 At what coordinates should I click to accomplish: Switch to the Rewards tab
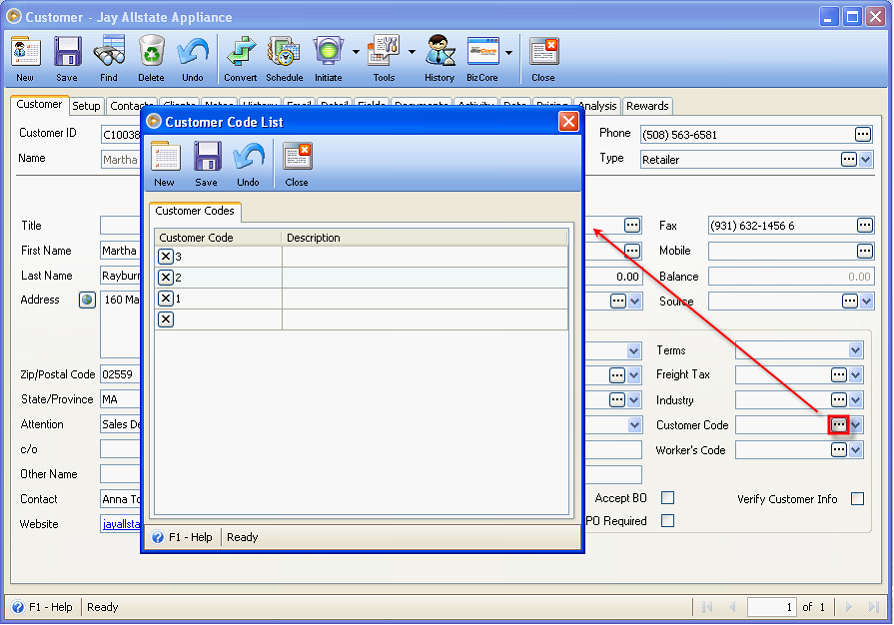click(647, 106)
